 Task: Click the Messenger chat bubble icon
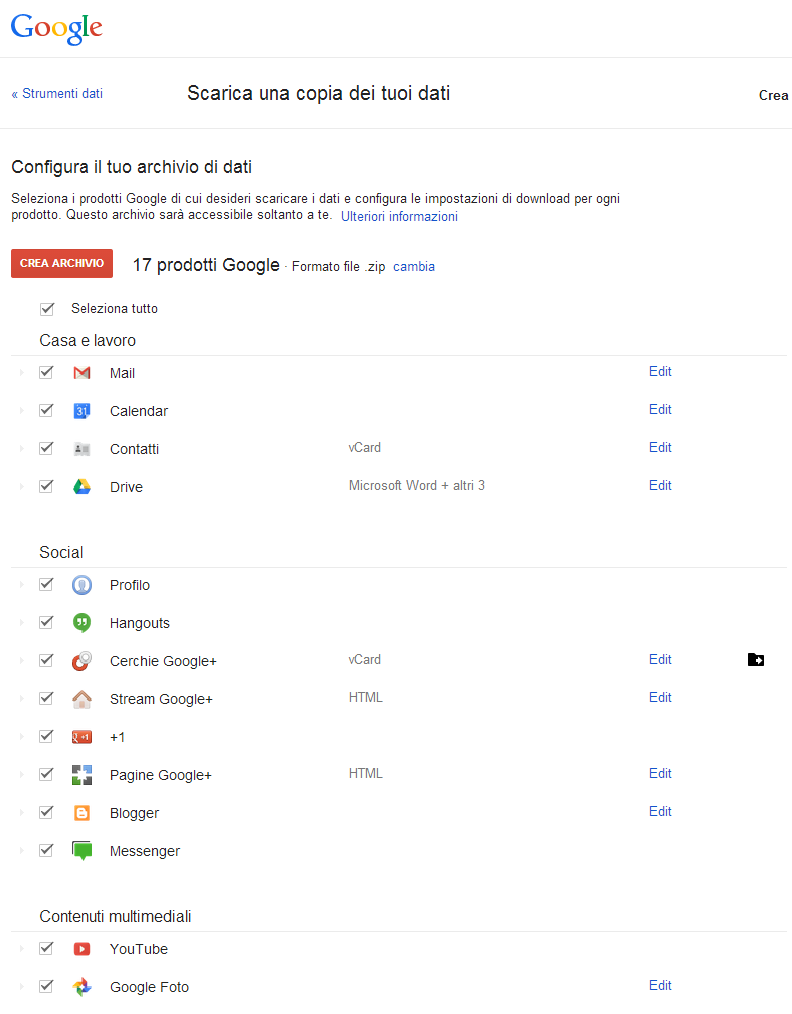pyautogui.click(x=81, y=851)
